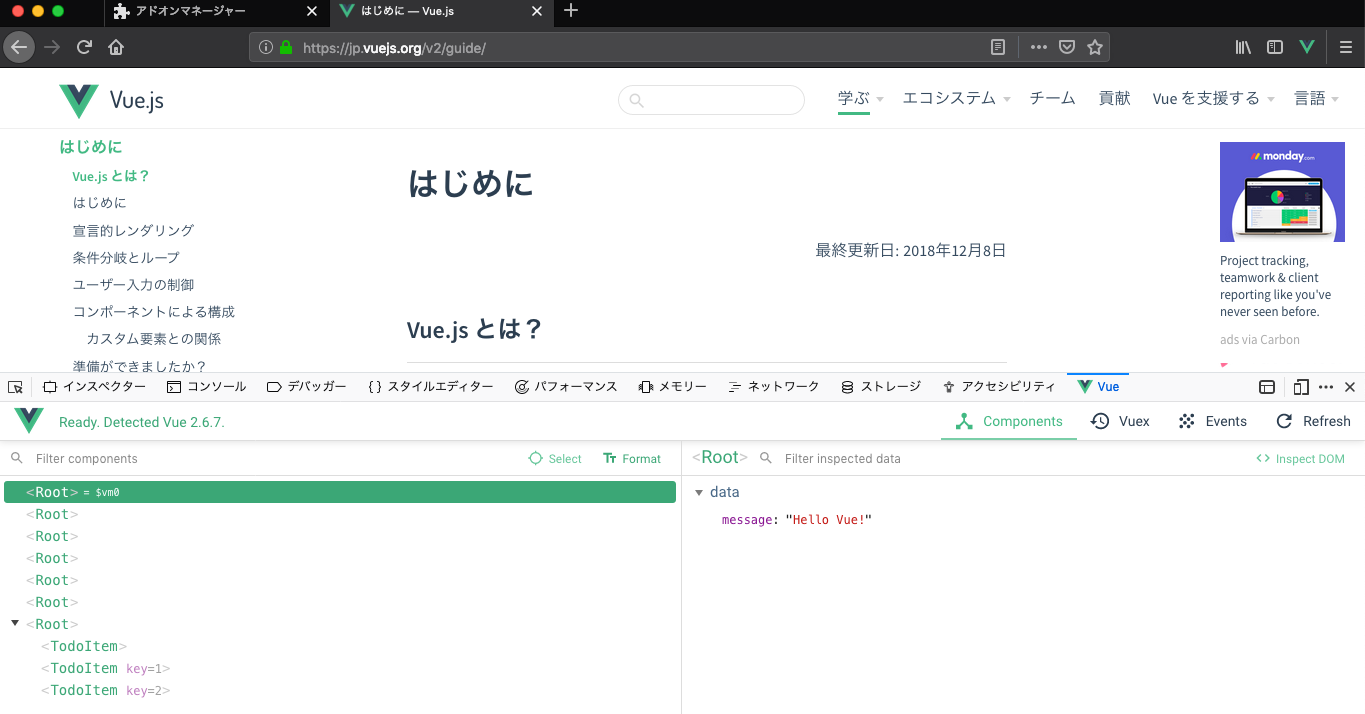Click the Filter components search field
Image resolution: width=1365 pixels, height=714 pixels.
[100, 458]
